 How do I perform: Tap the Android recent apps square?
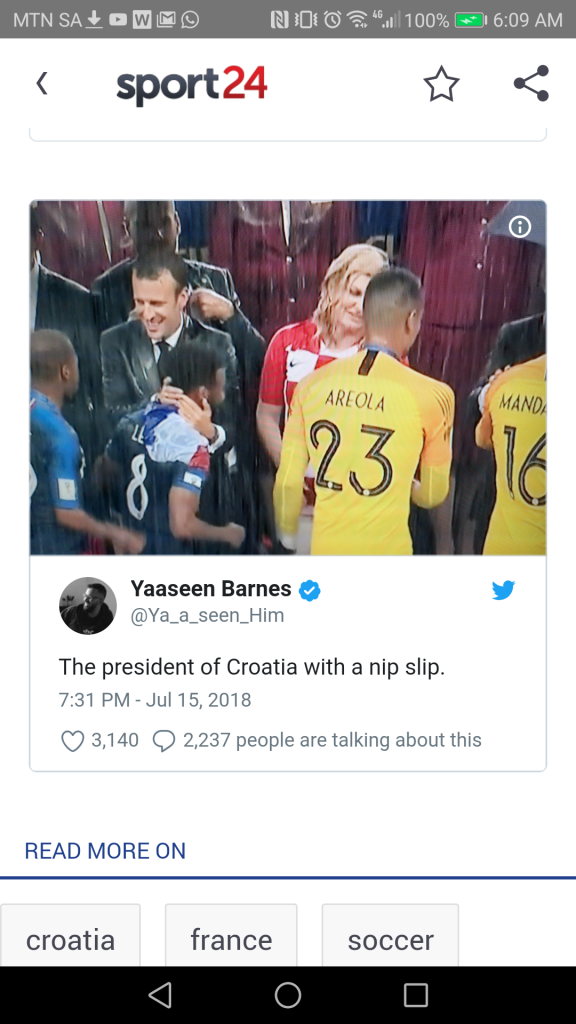coord(415,995)
